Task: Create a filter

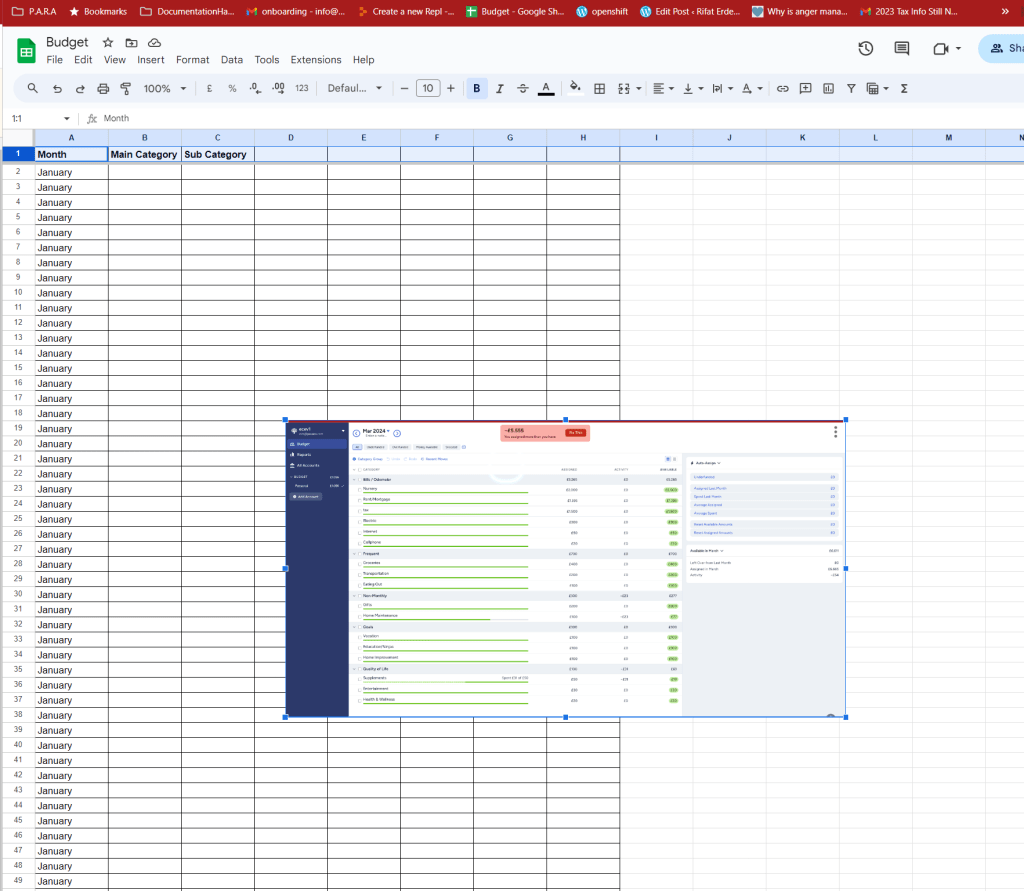Action: point(851,88)
